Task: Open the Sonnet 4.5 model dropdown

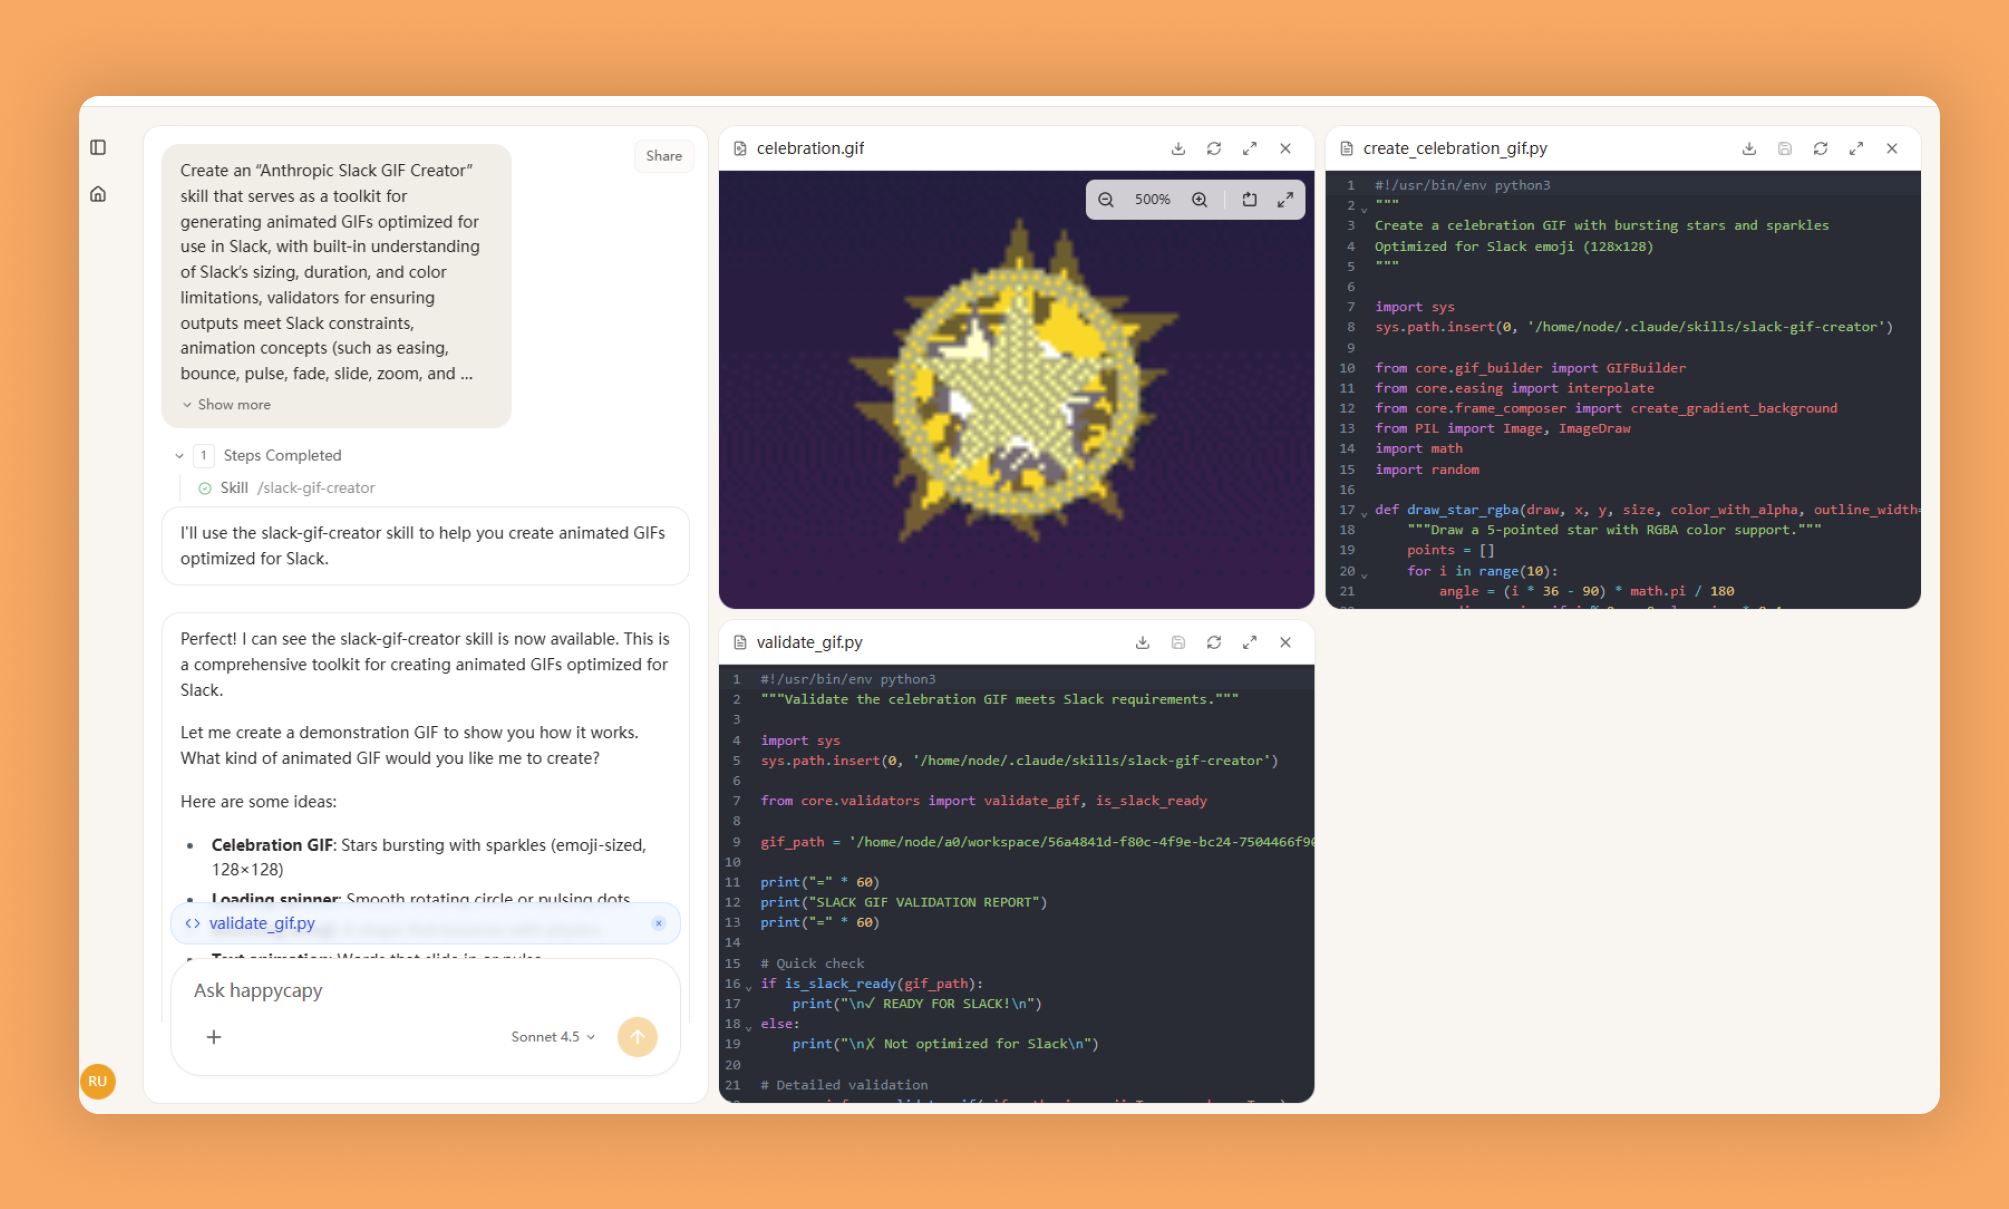Action: point(552,1037)
